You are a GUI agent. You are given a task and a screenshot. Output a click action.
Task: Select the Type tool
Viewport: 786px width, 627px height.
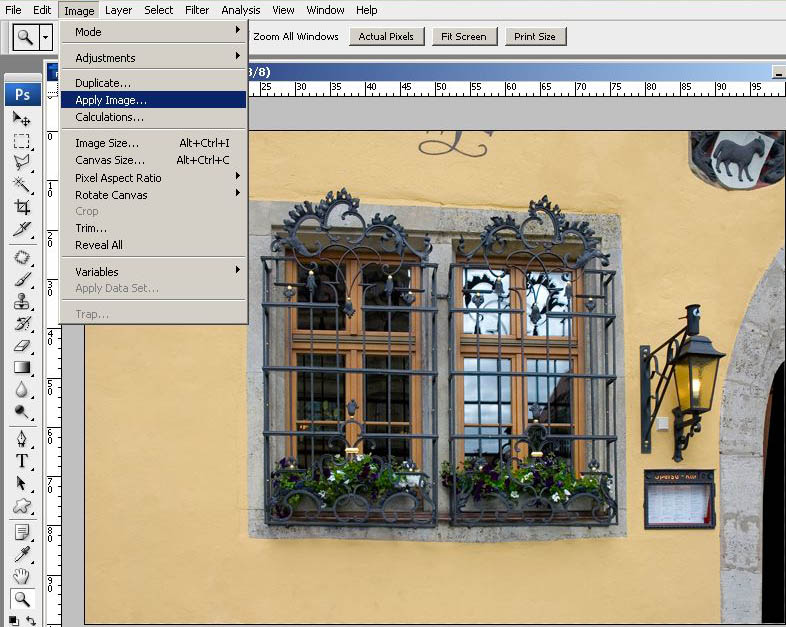(x=21, y=461)
